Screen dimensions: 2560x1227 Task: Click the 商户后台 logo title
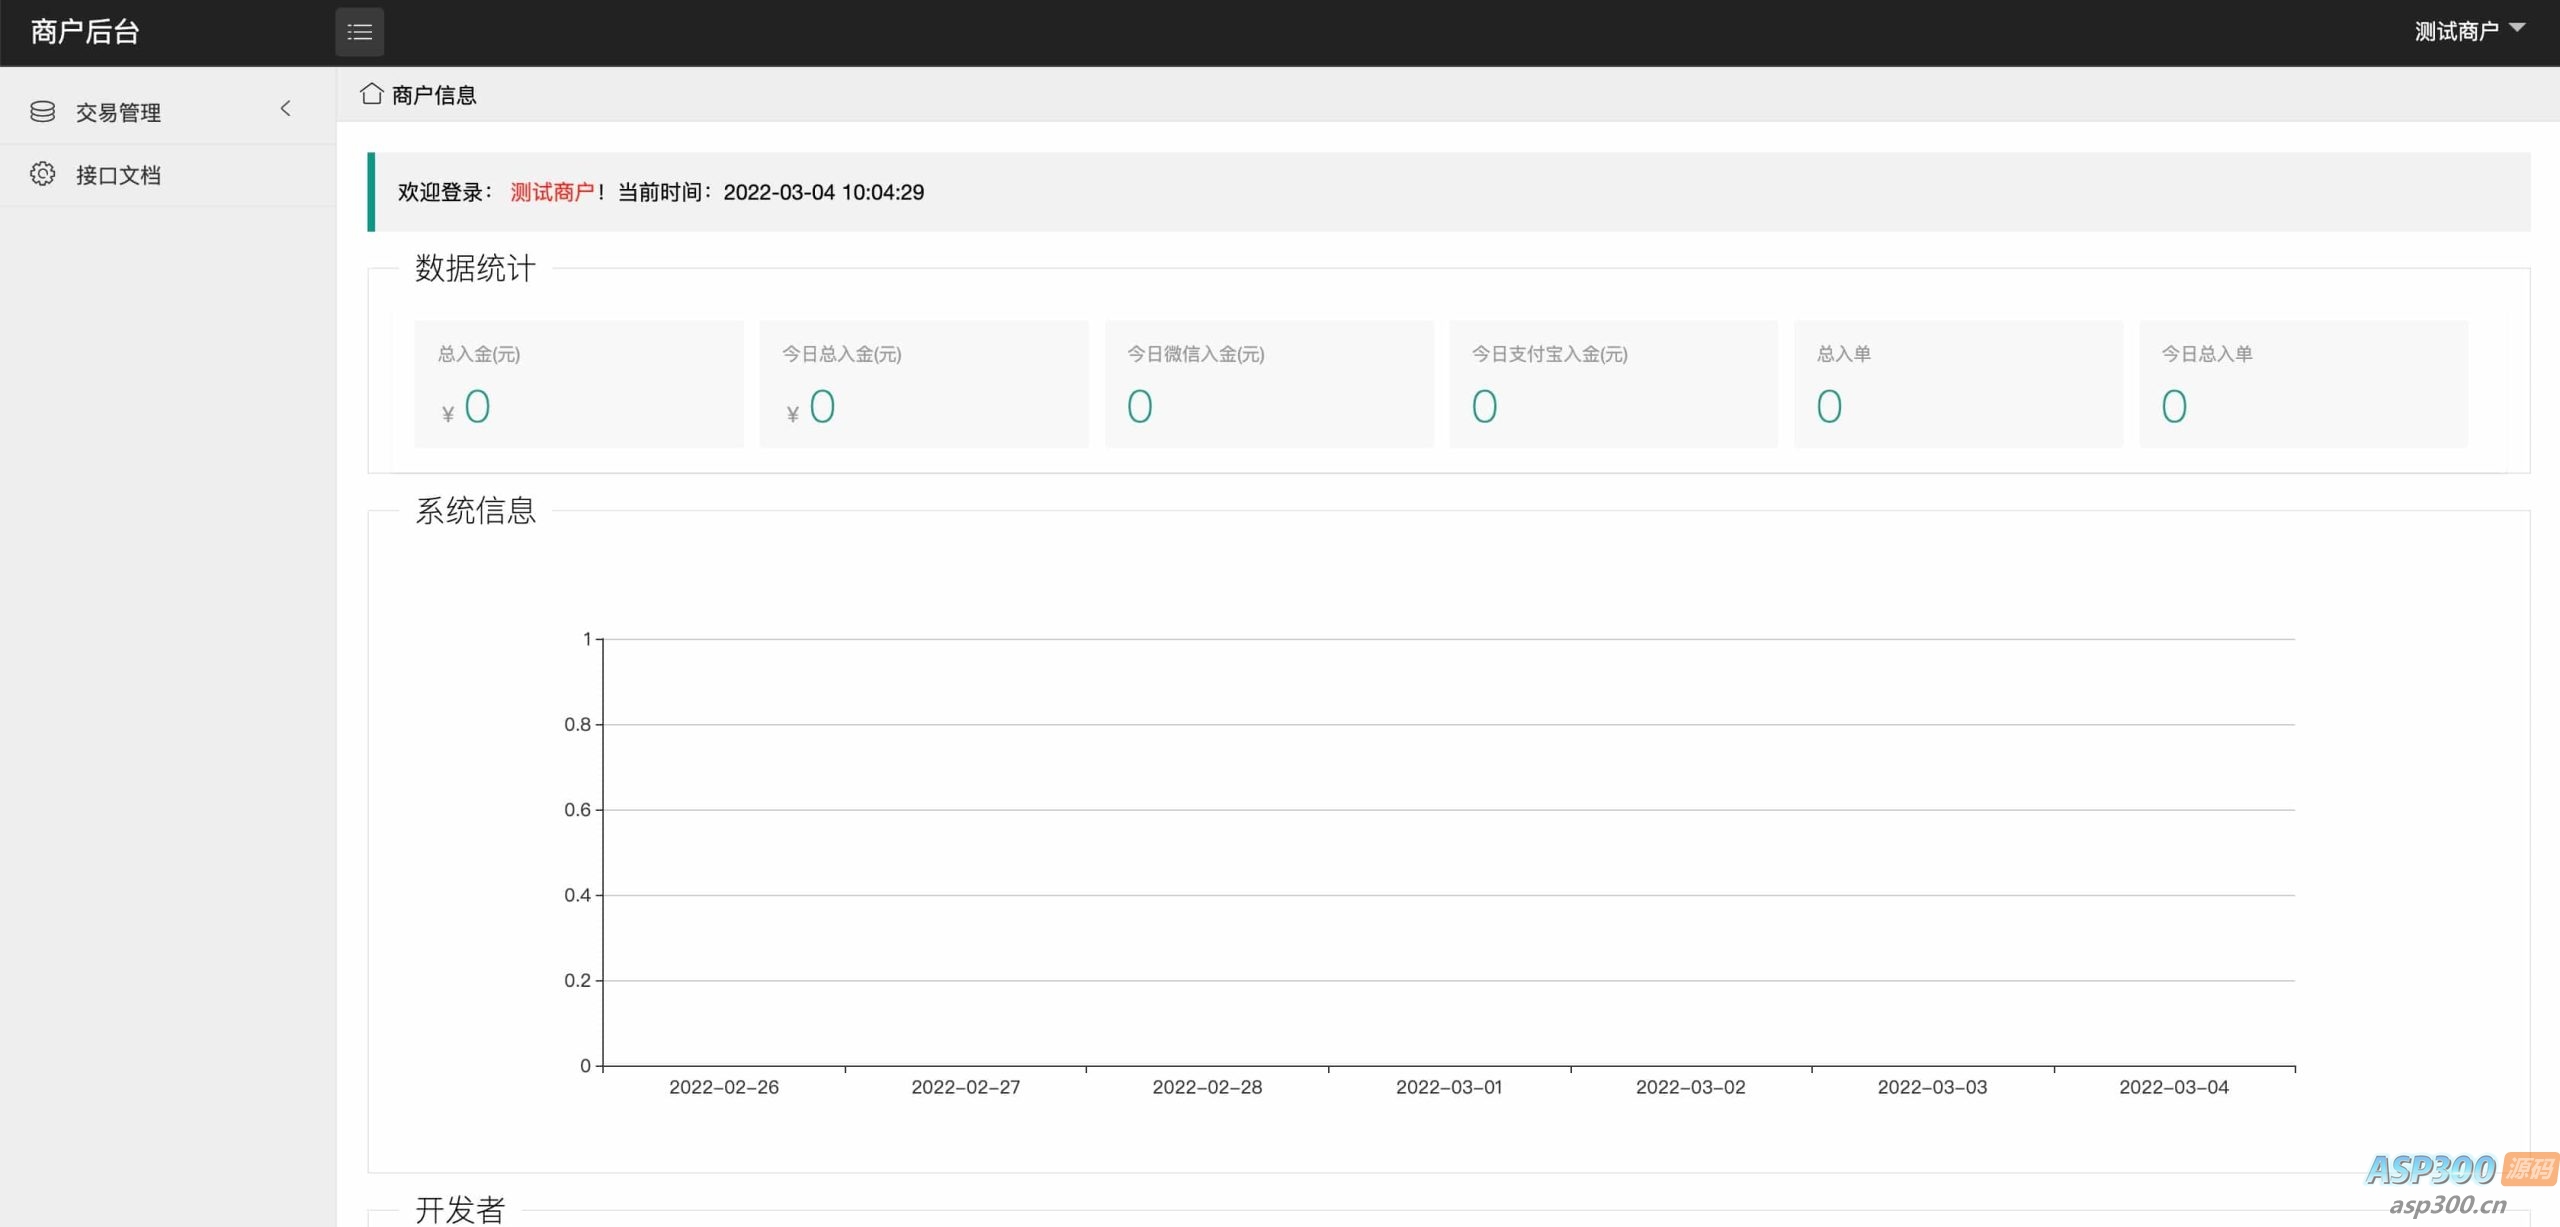click(85, 32)
